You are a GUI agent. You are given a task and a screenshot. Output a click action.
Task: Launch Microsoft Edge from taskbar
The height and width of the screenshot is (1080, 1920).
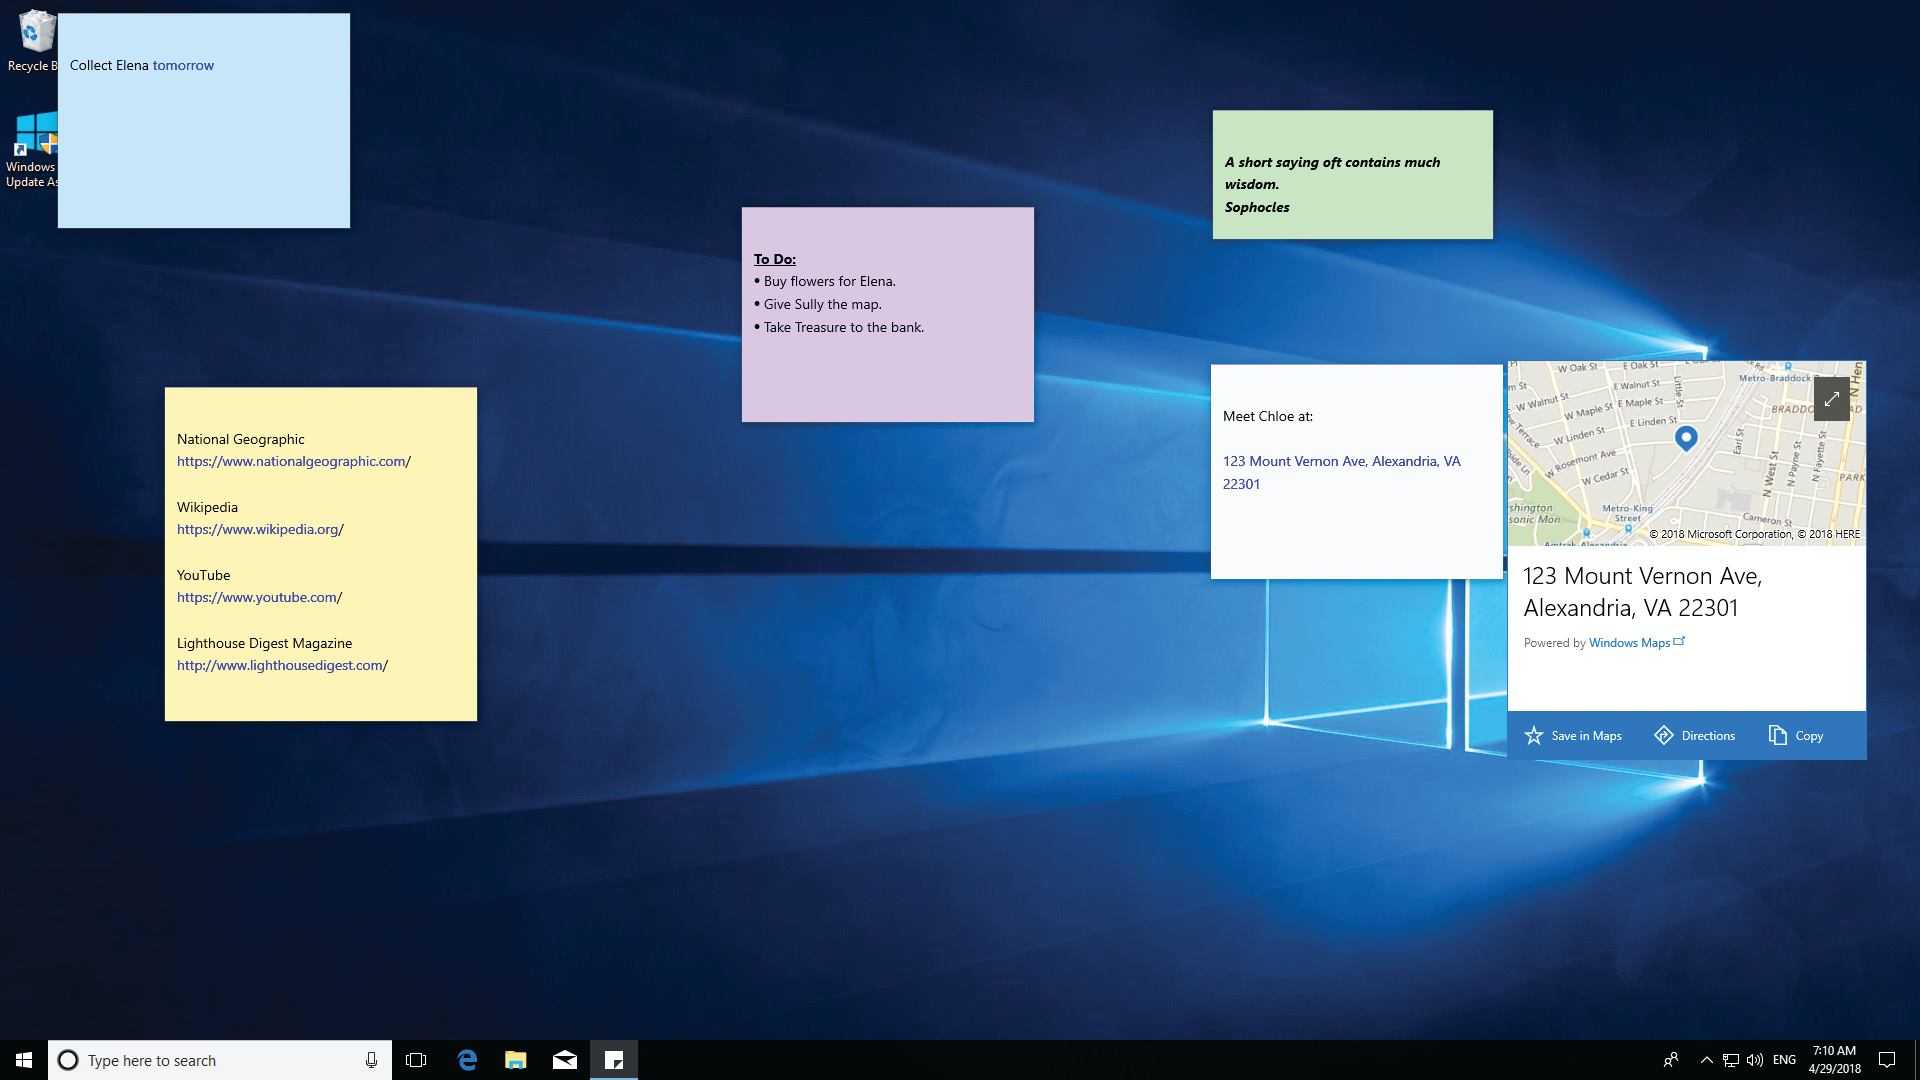(x=467, y=1060)
